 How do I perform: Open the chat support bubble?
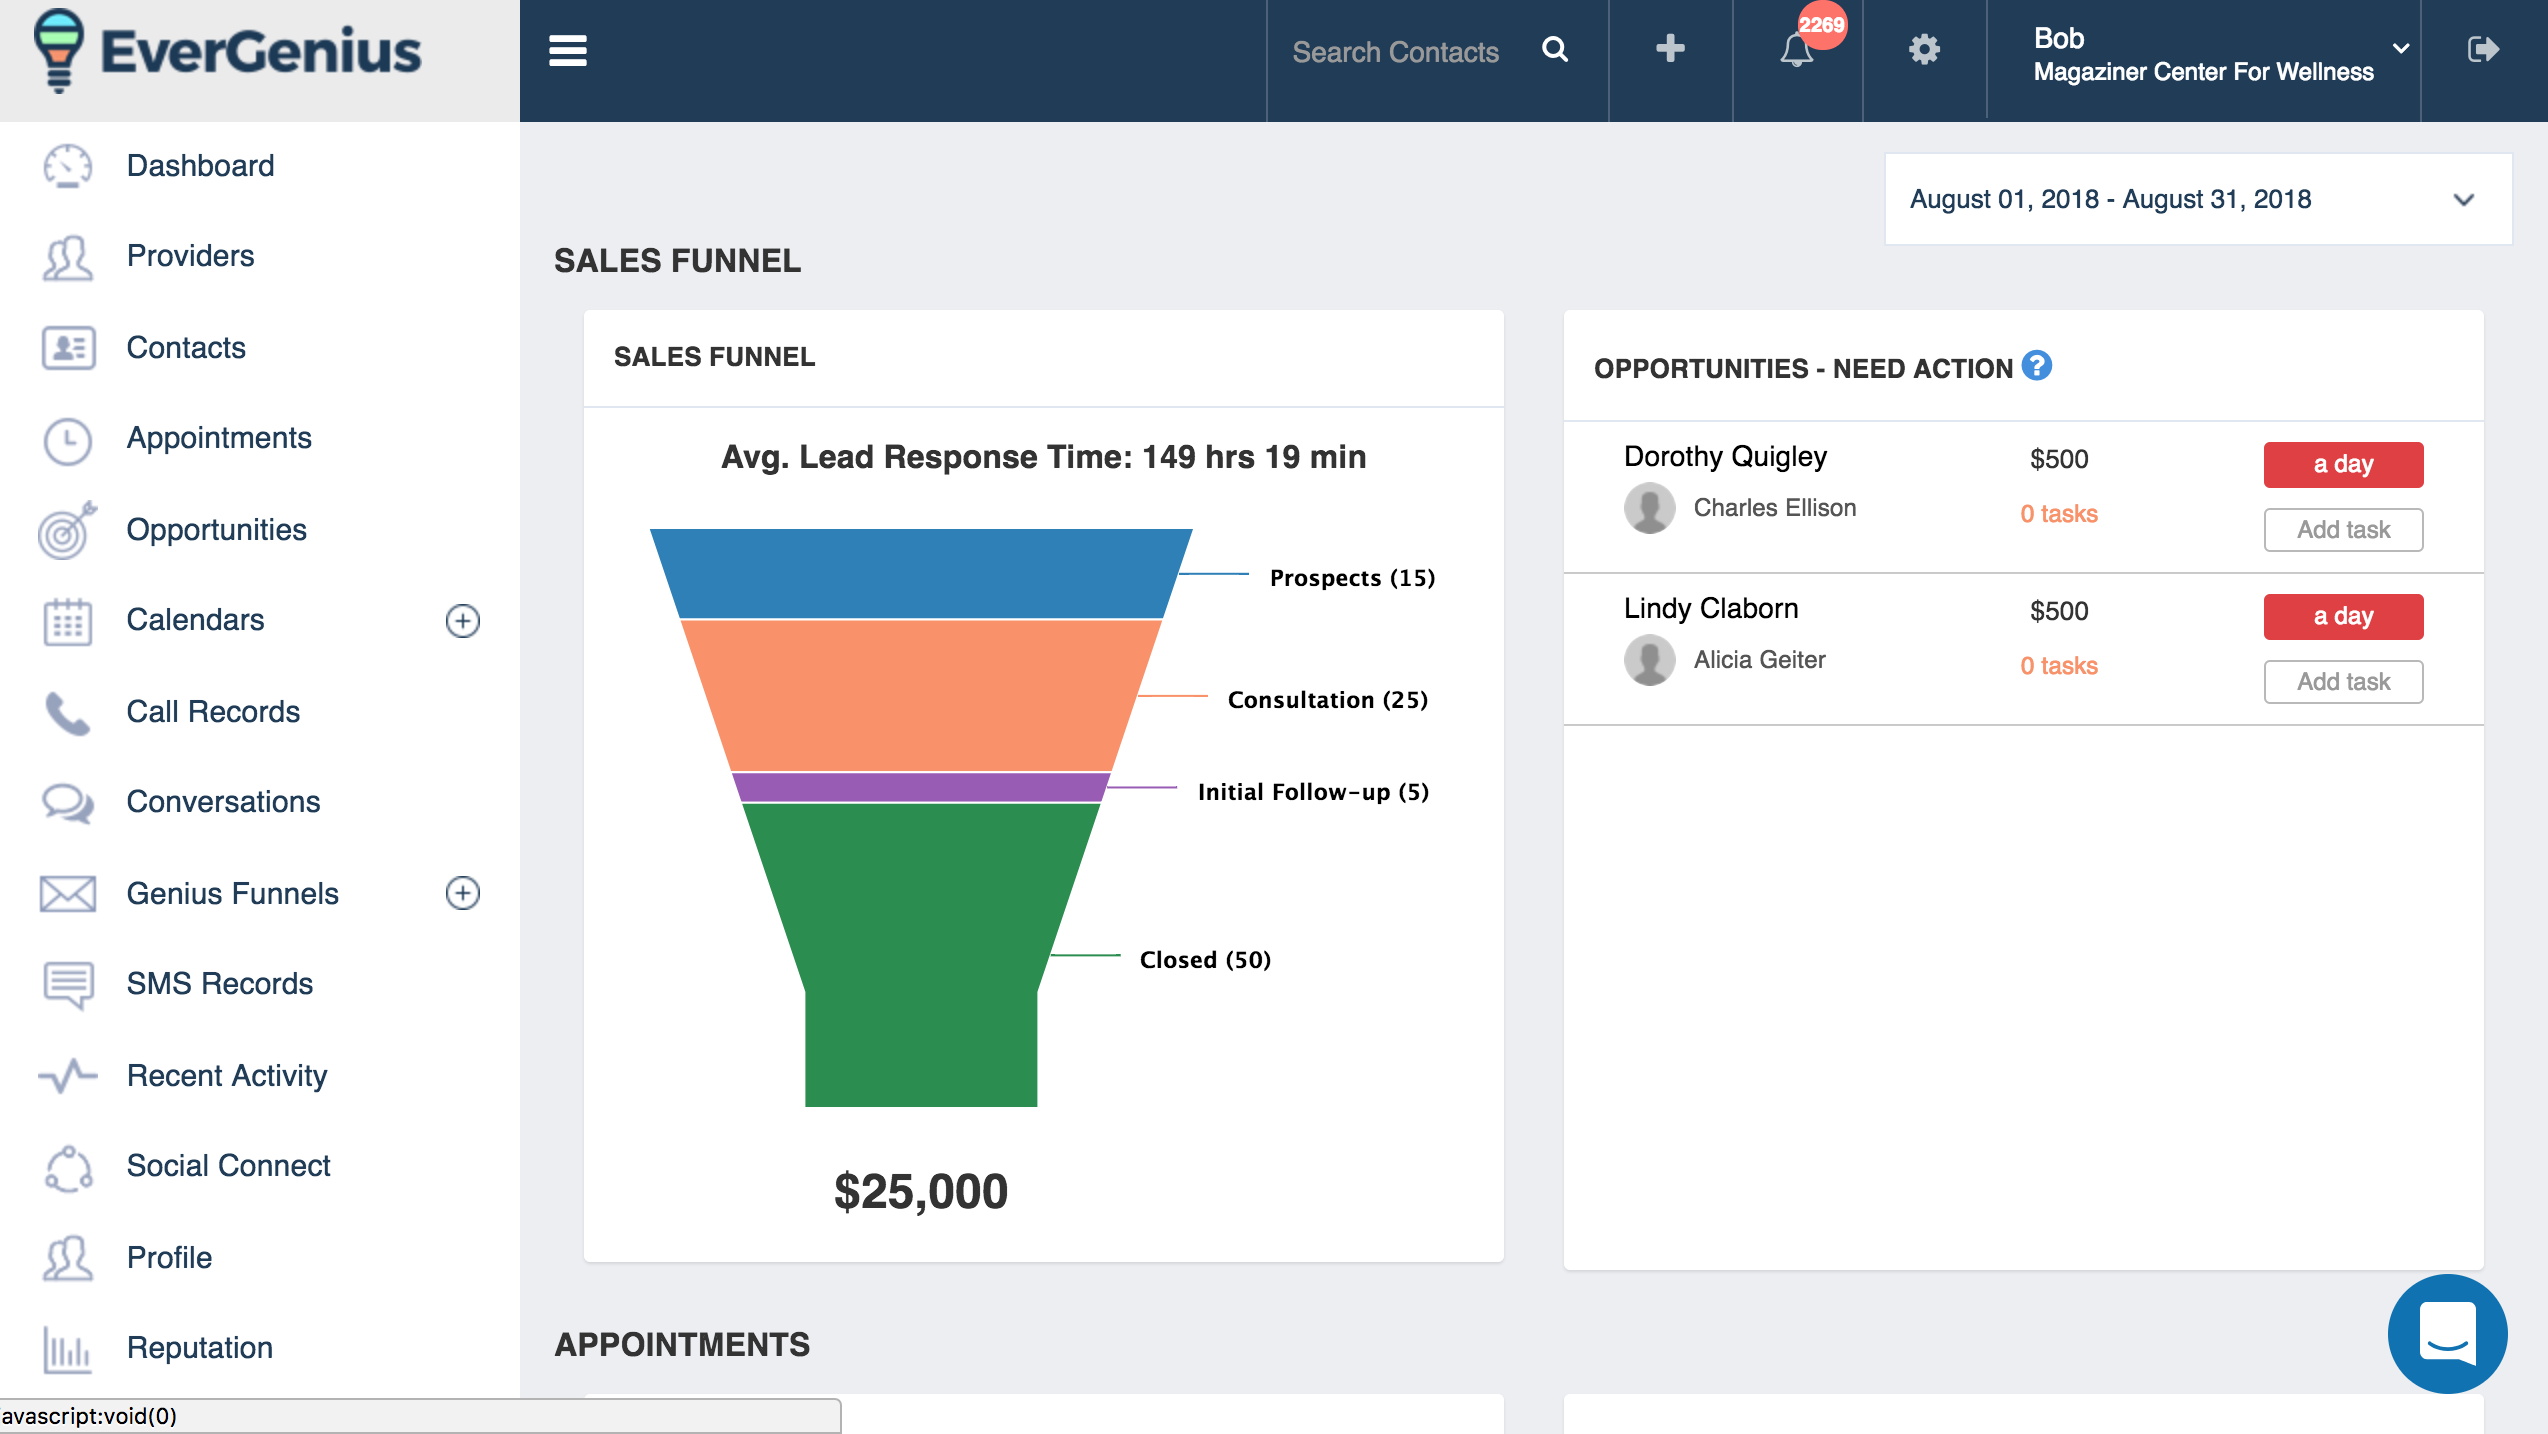pyautogui.click(x=2446, y=1333)
